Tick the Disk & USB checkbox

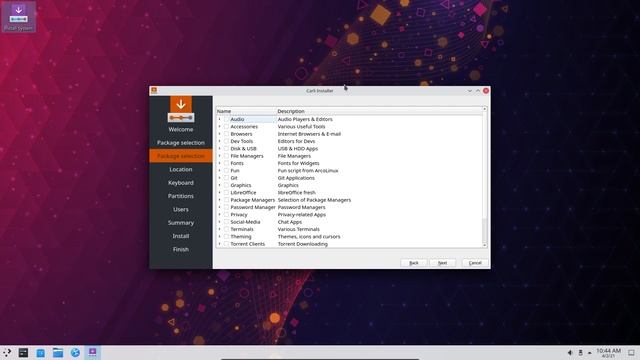coord(226,149)
